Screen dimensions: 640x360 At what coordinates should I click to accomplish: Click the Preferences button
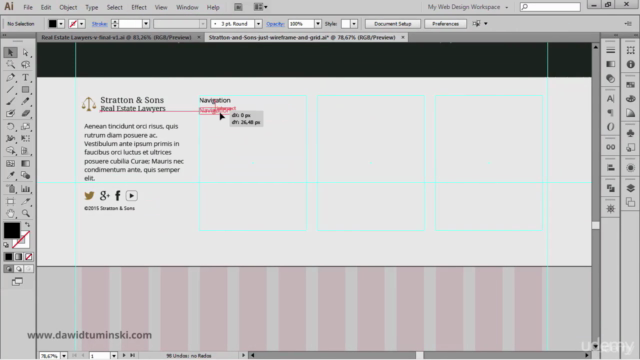pyautogui.click(x=445, y=24)
